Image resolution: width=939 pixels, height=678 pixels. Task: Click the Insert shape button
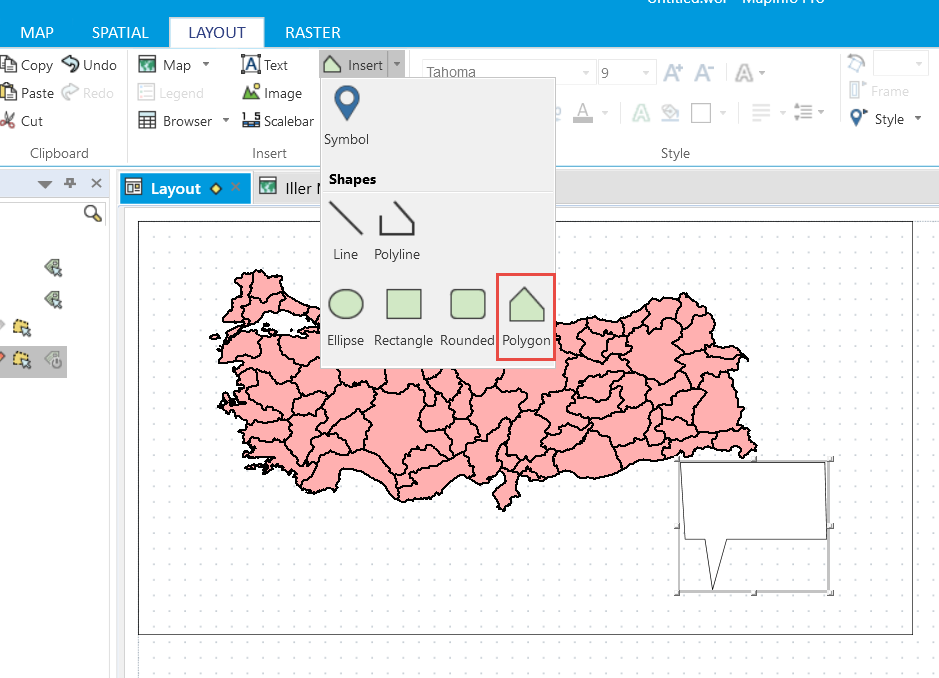354,65
